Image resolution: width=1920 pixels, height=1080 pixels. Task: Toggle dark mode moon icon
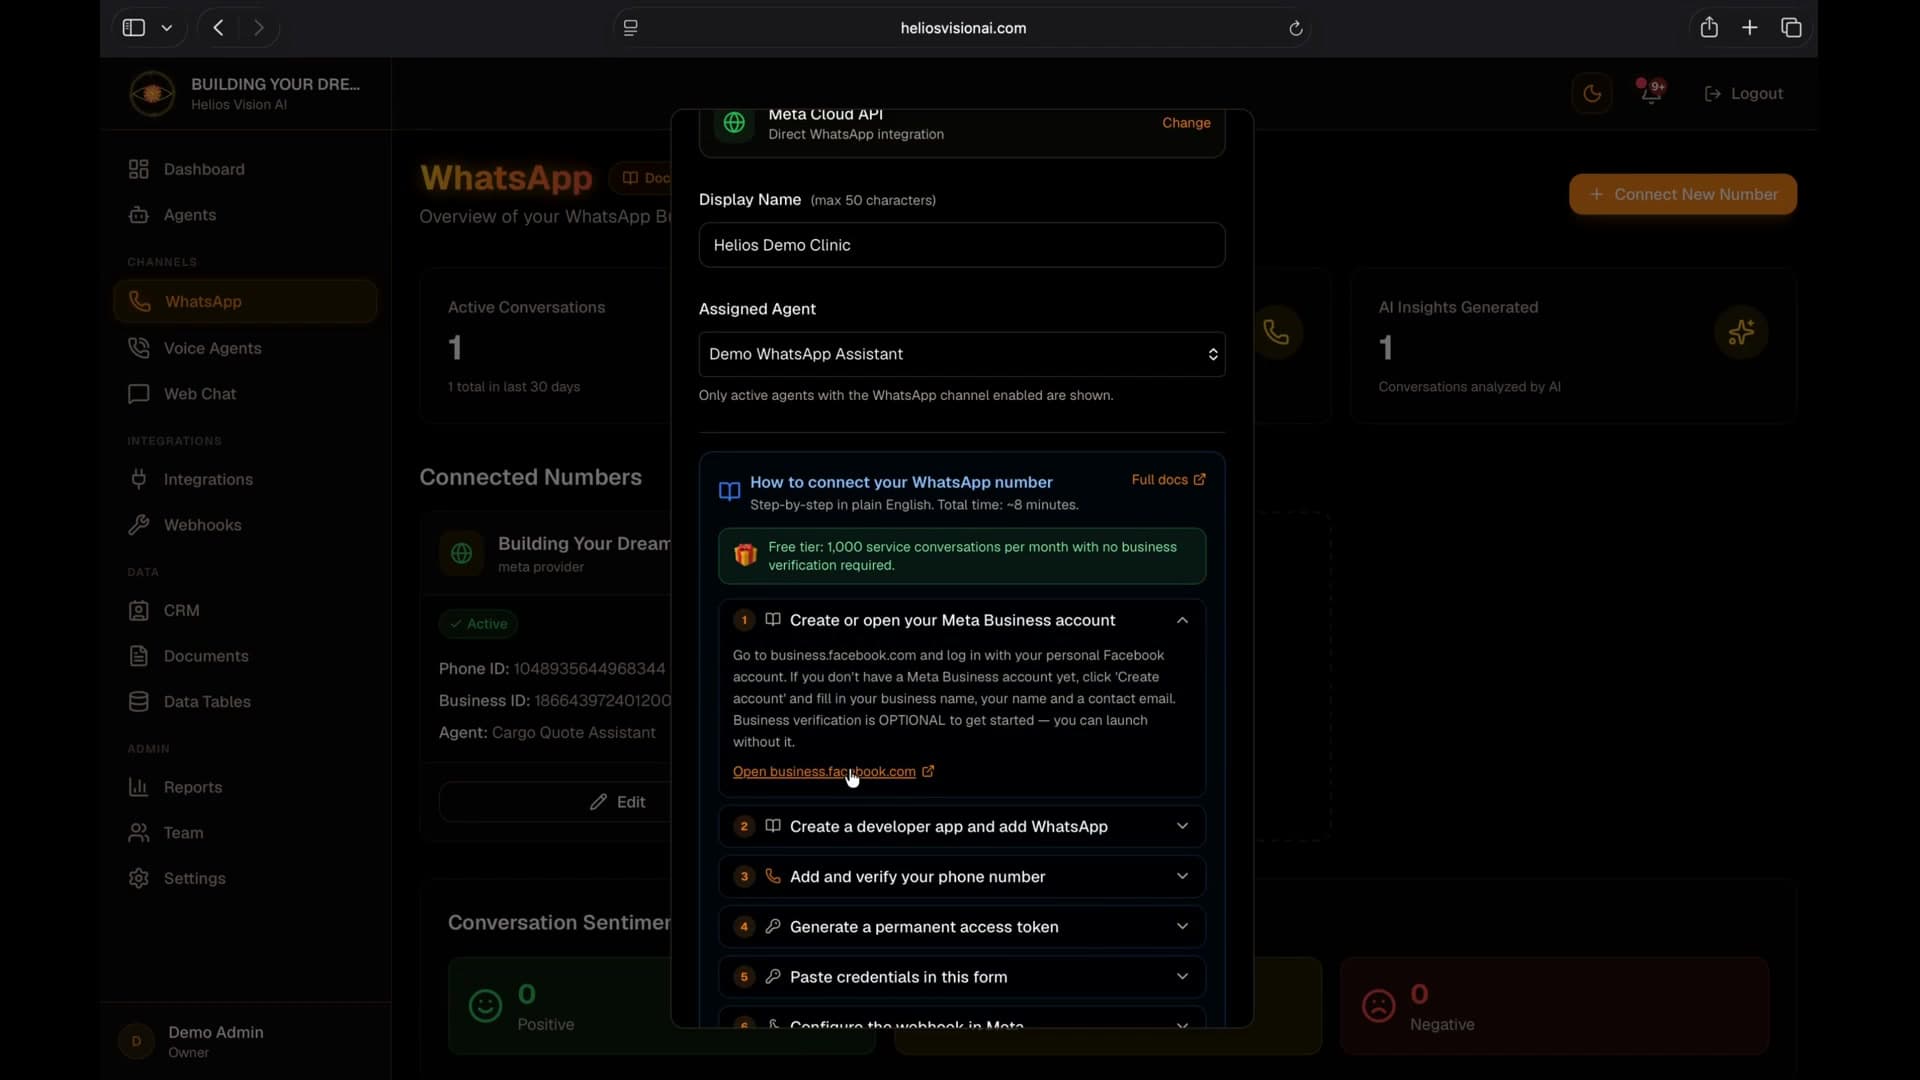click(1592, 93)
